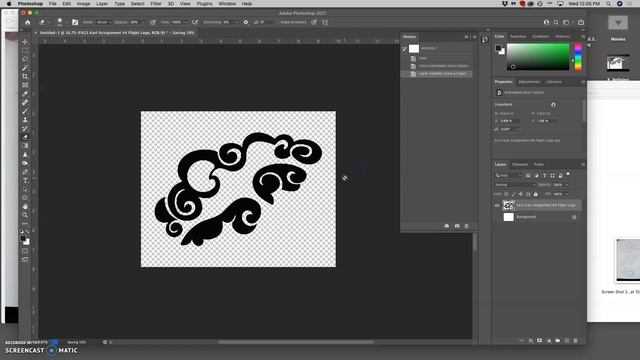Toggle brush settings panel icon in options bar
The image size is (640, 360).
(x=75, y=22)
